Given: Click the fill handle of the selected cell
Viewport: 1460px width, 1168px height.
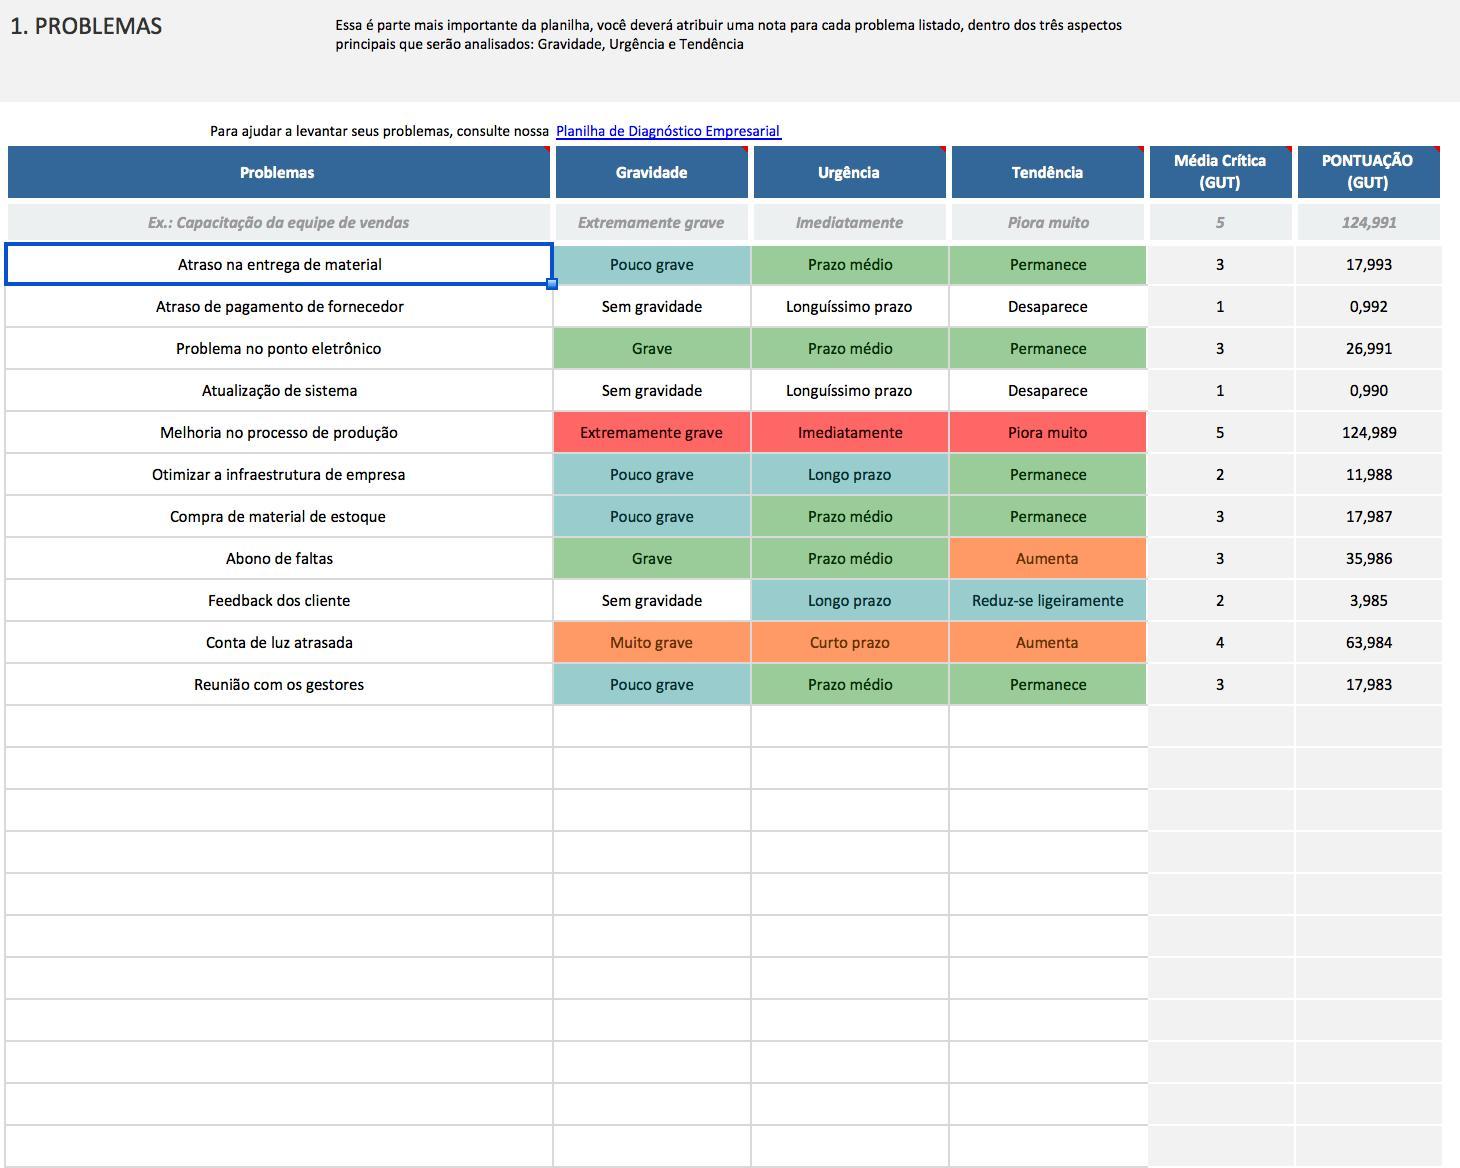Looking at the screenshot, I should pyautogui.click(x=552, y=284).
